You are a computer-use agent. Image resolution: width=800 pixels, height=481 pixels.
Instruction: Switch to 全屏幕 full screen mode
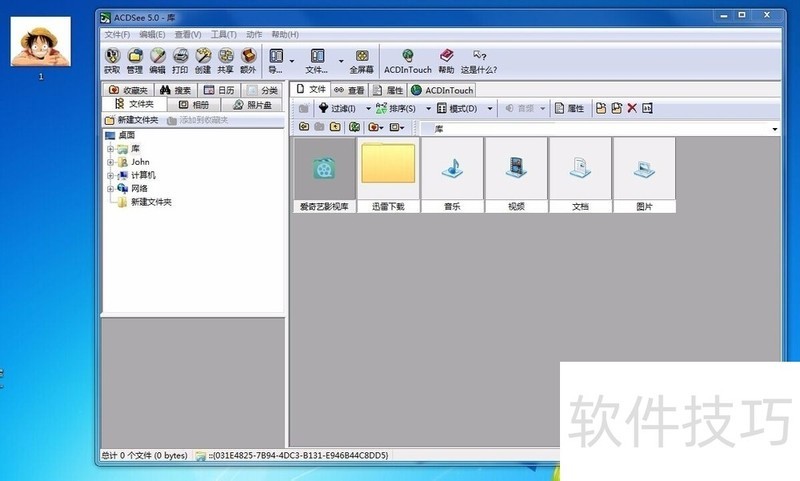point(362,61)
